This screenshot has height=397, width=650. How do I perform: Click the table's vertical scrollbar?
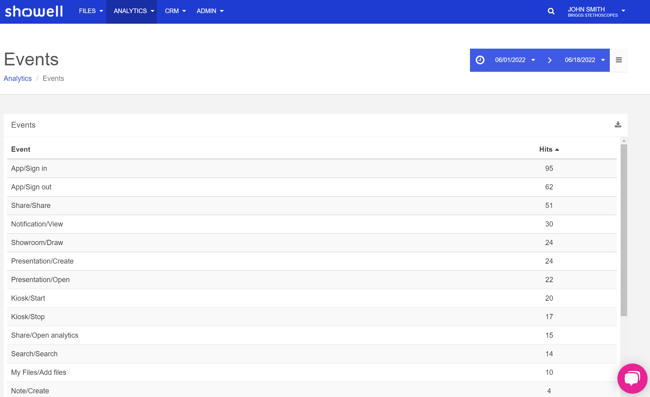click(x=623, y=230)
